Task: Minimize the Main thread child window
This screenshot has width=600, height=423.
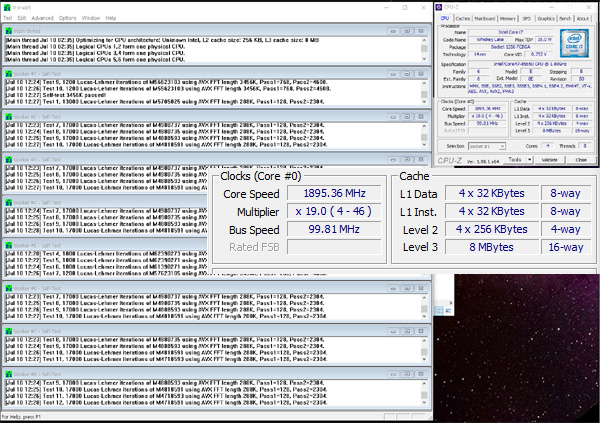Action: 393,31
